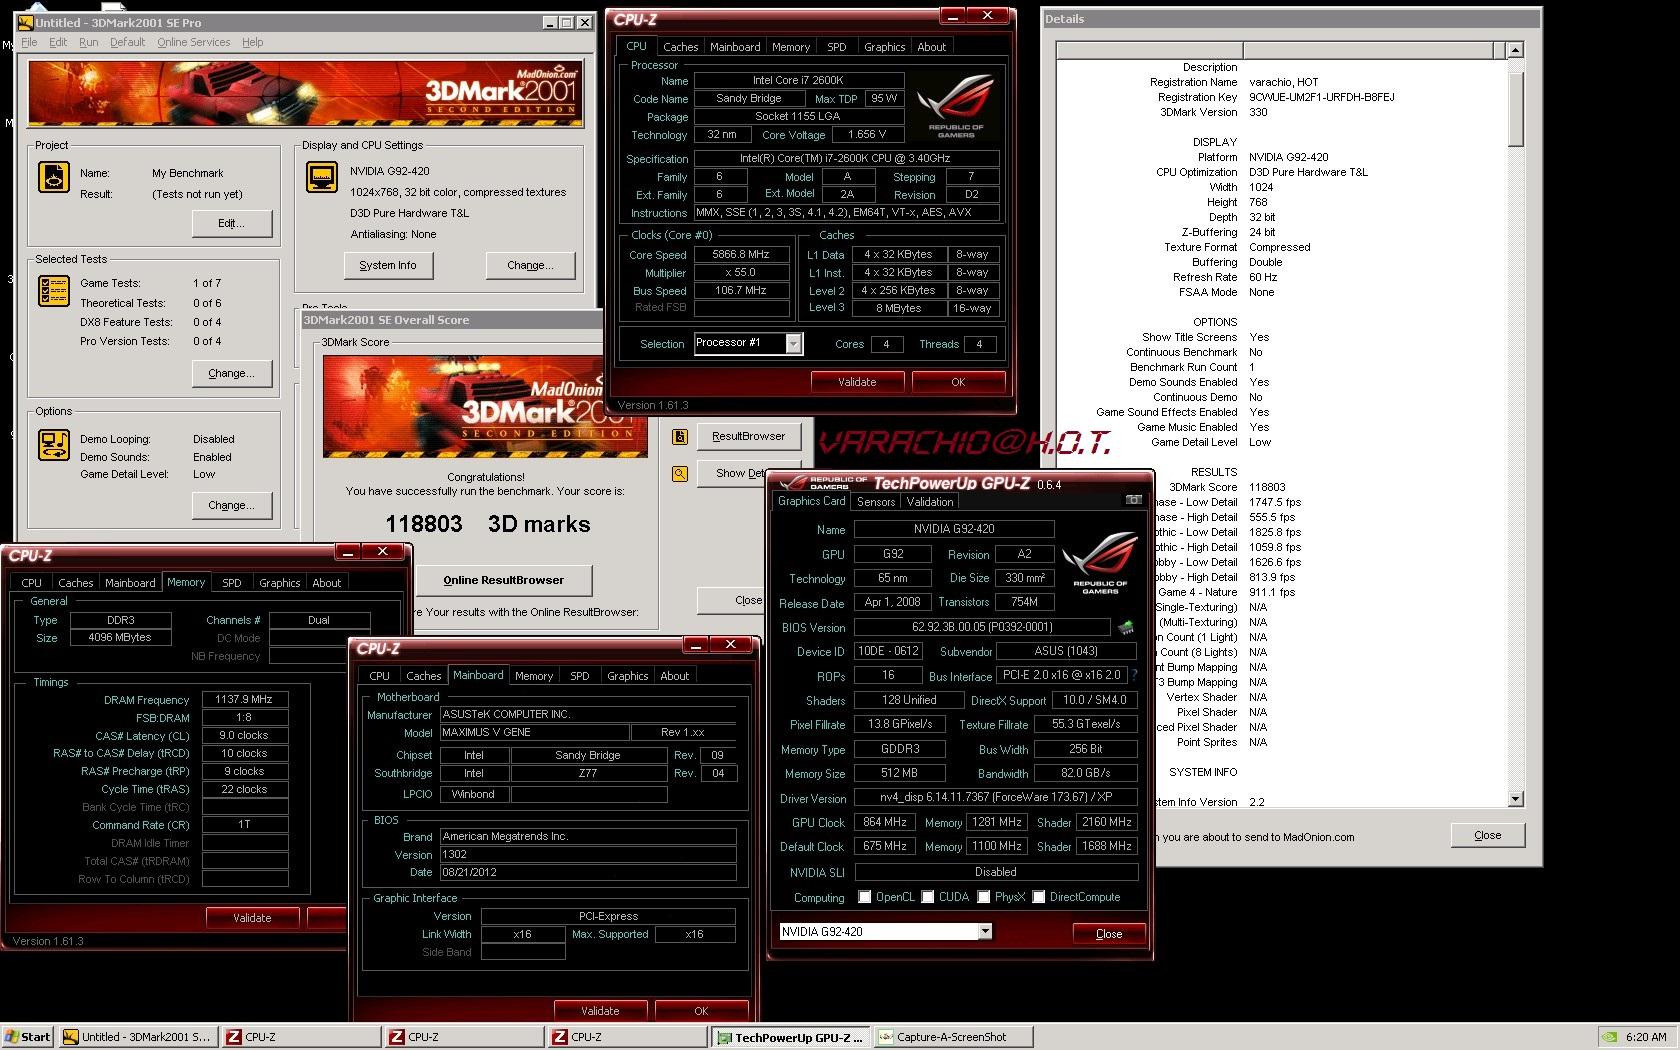Image resolution: width=1680 pixels, height=1050 pixels.
Task: Switch to Untitled - 3DMark2001 taskbar item
Action: (x=137, y=1037)
